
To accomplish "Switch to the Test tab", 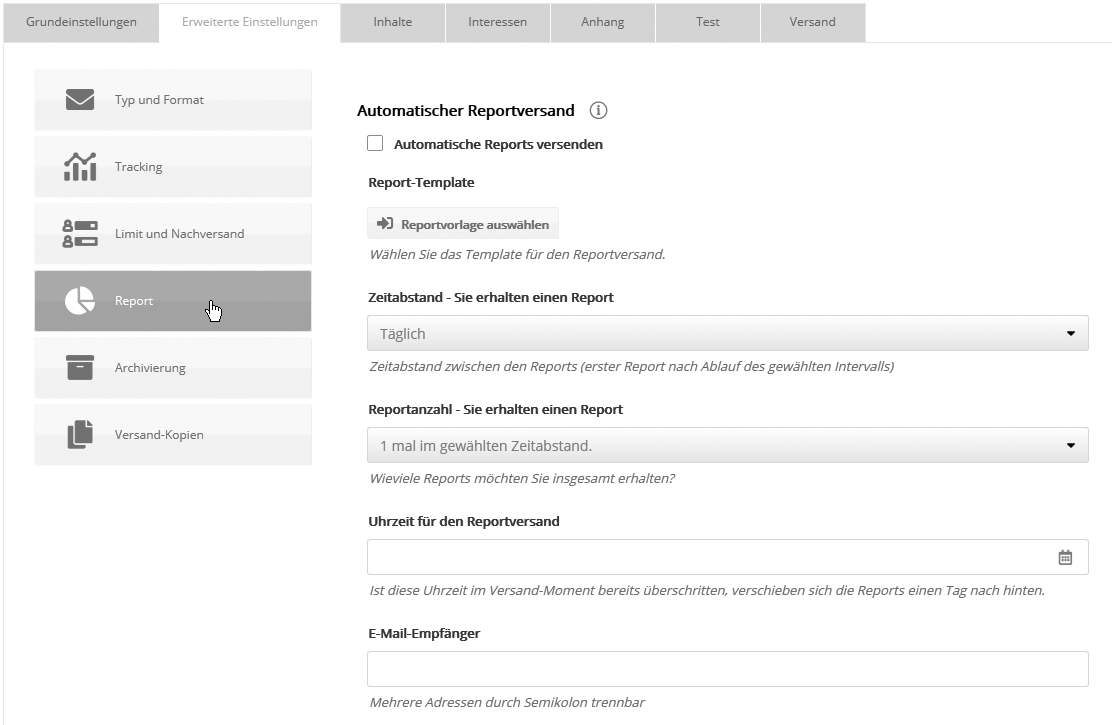I will (707, 22).
